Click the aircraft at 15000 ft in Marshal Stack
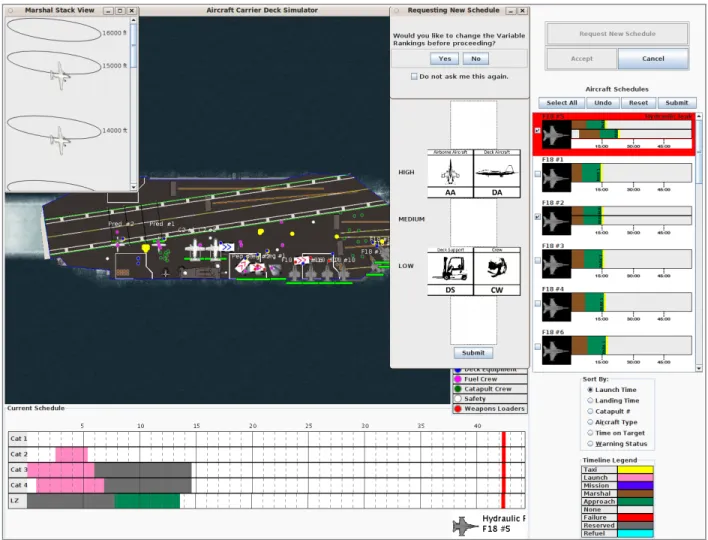This screenshot has width=708, height=540. [60, 76]
